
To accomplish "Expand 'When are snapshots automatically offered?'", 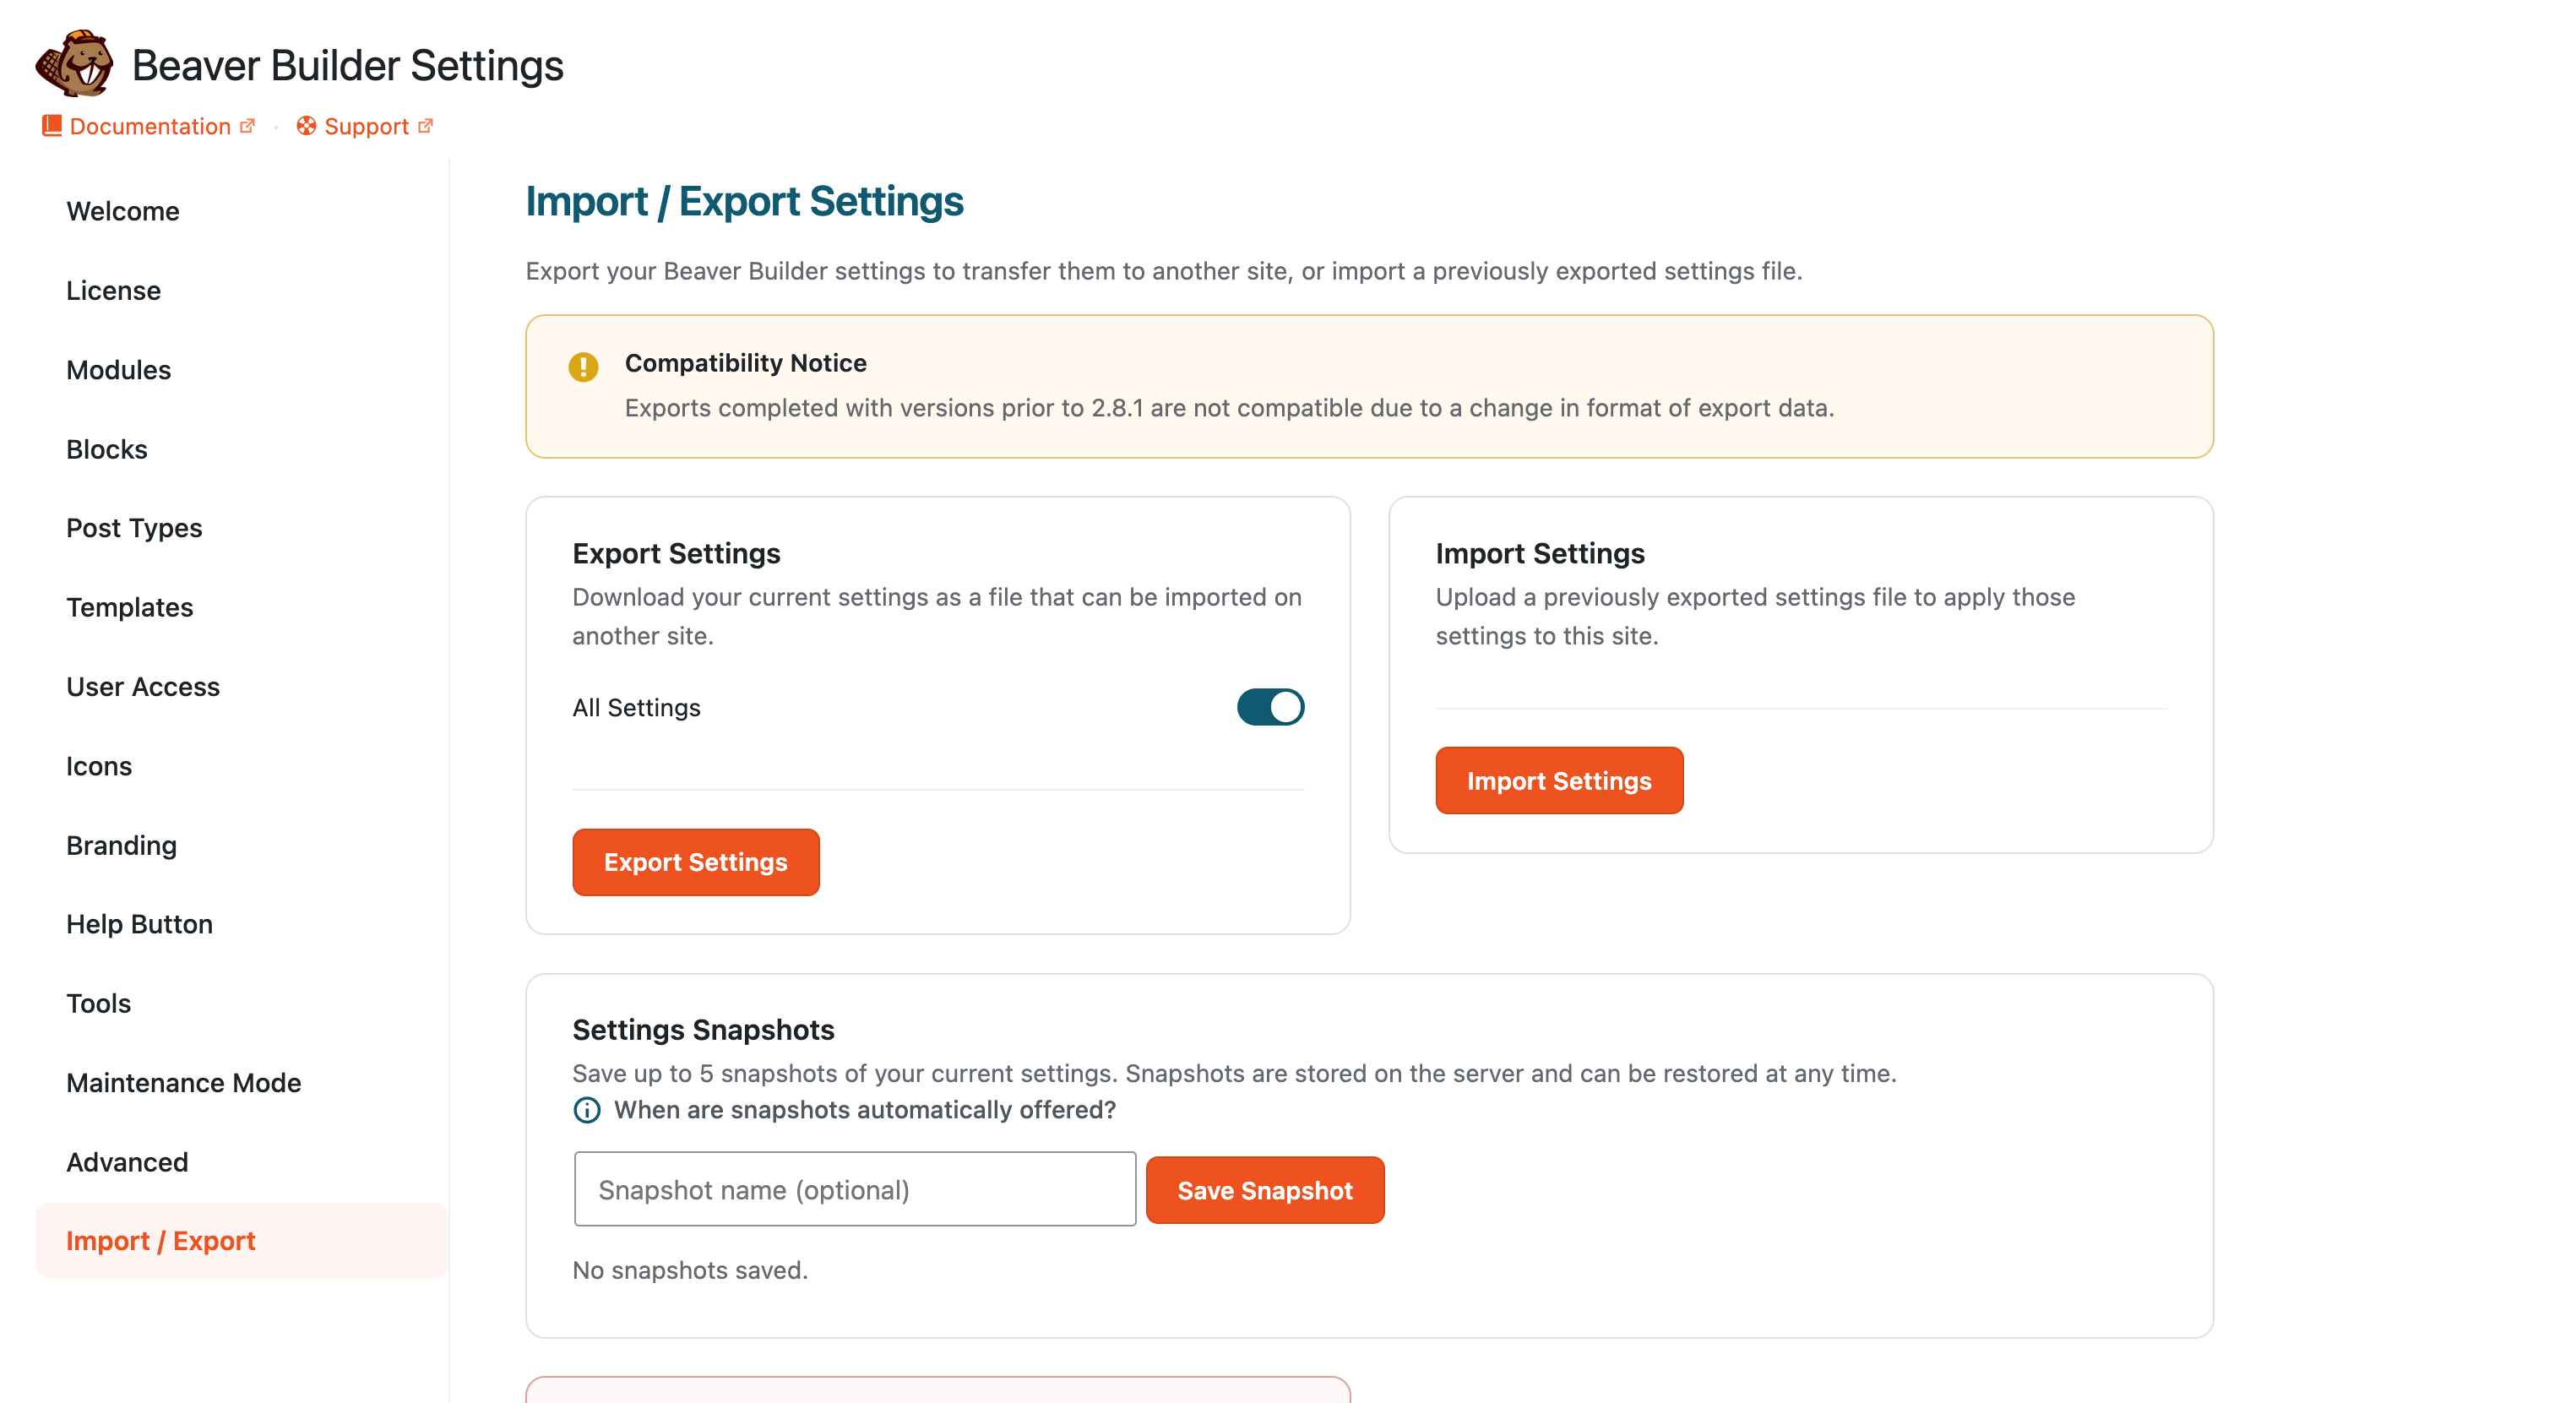I will [864, 1110].
